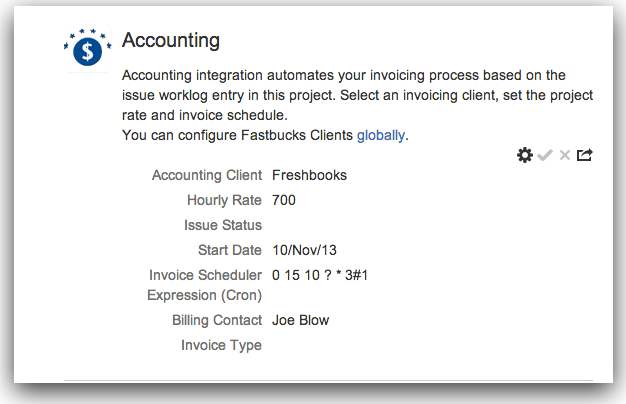
Task: Click the greyed-out checkmark save icon
Action: pyautogui.click(x=545, y=155)
